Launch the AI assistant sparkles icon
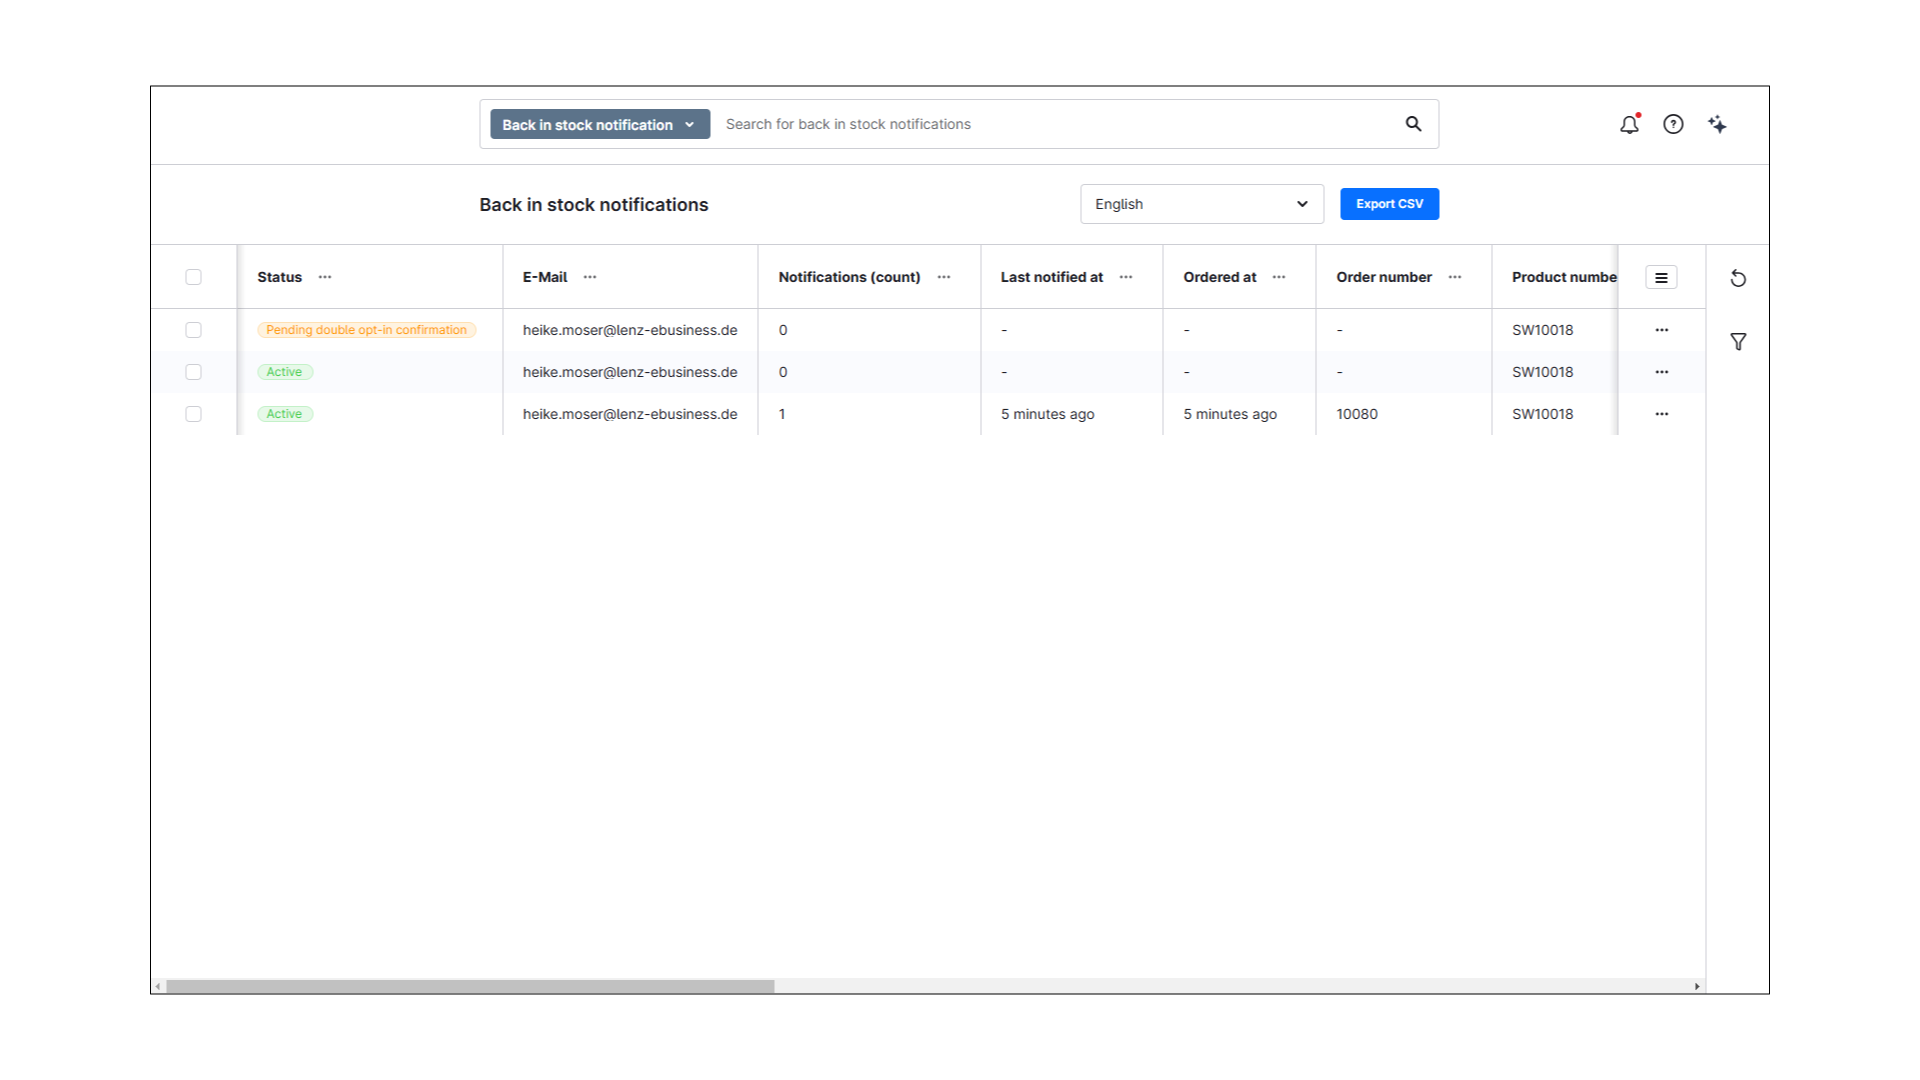The height and width of the screenshot is (1080, 1920). click(x=1717, y=124)
